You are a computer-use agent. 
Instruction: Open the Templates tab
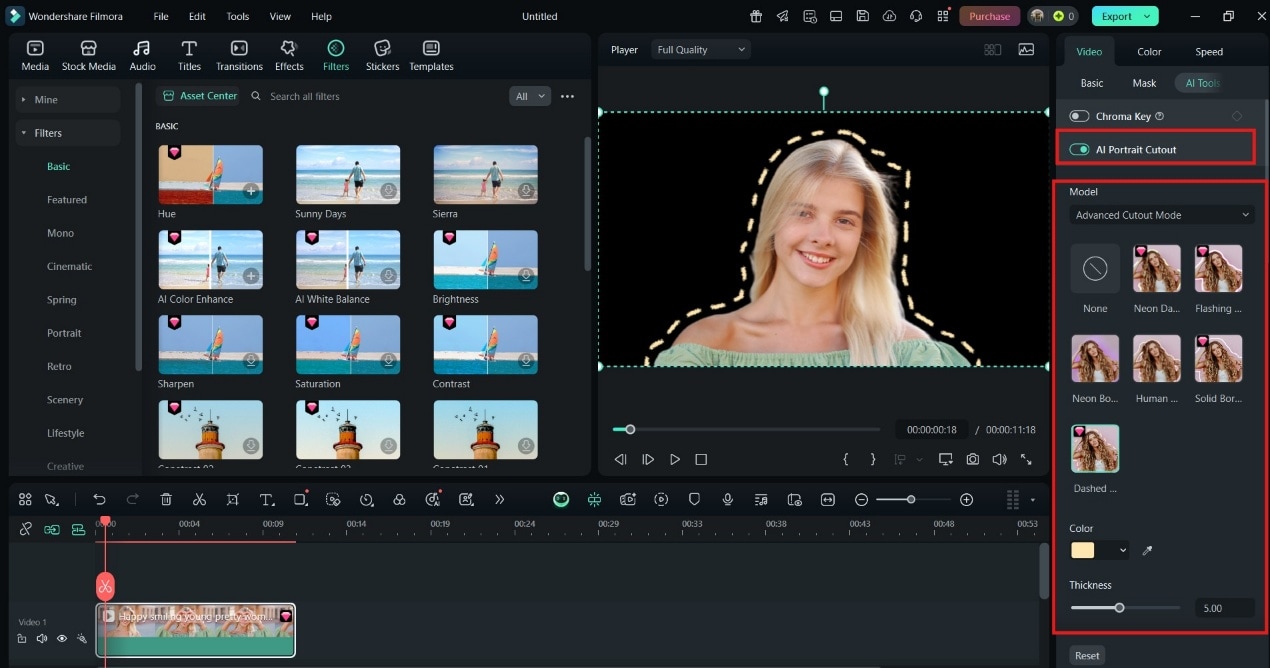(x=431, y=56)
